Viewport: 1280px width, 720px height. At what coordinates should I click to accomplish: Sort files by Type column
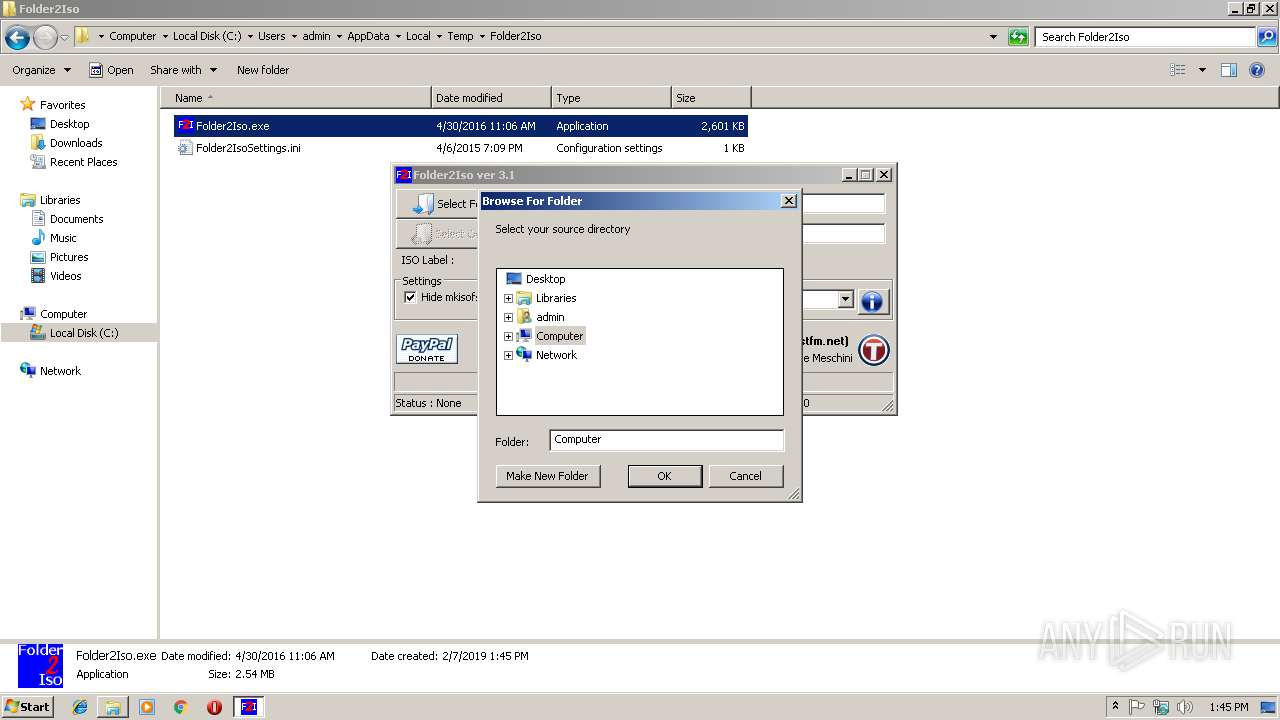[x=611, y=98]
